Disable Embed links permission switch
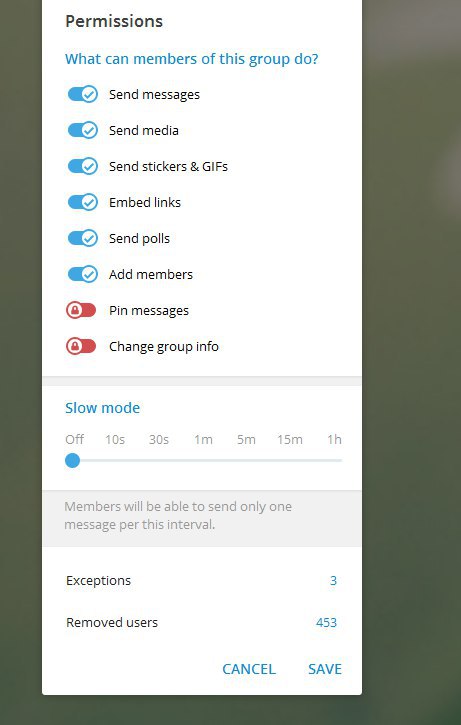The image size is (461, 725). [83, 203]
